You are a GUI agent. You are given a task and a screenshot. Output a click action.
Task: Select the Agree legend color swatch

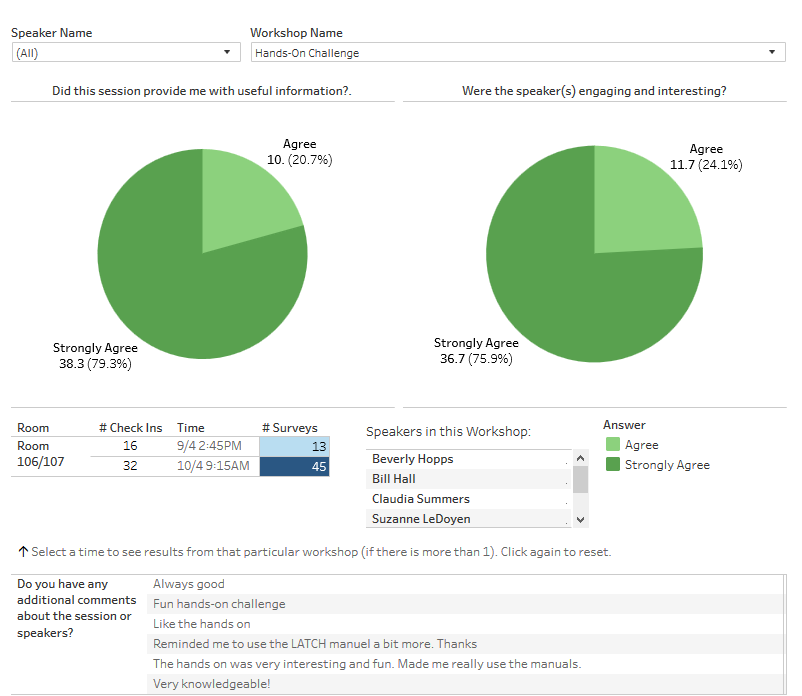(612, 445)
